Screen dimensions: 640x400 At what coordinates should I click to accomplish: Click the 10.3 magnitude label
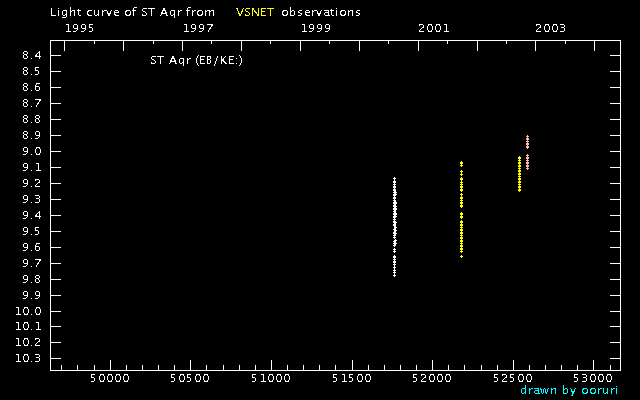[29, 358]
